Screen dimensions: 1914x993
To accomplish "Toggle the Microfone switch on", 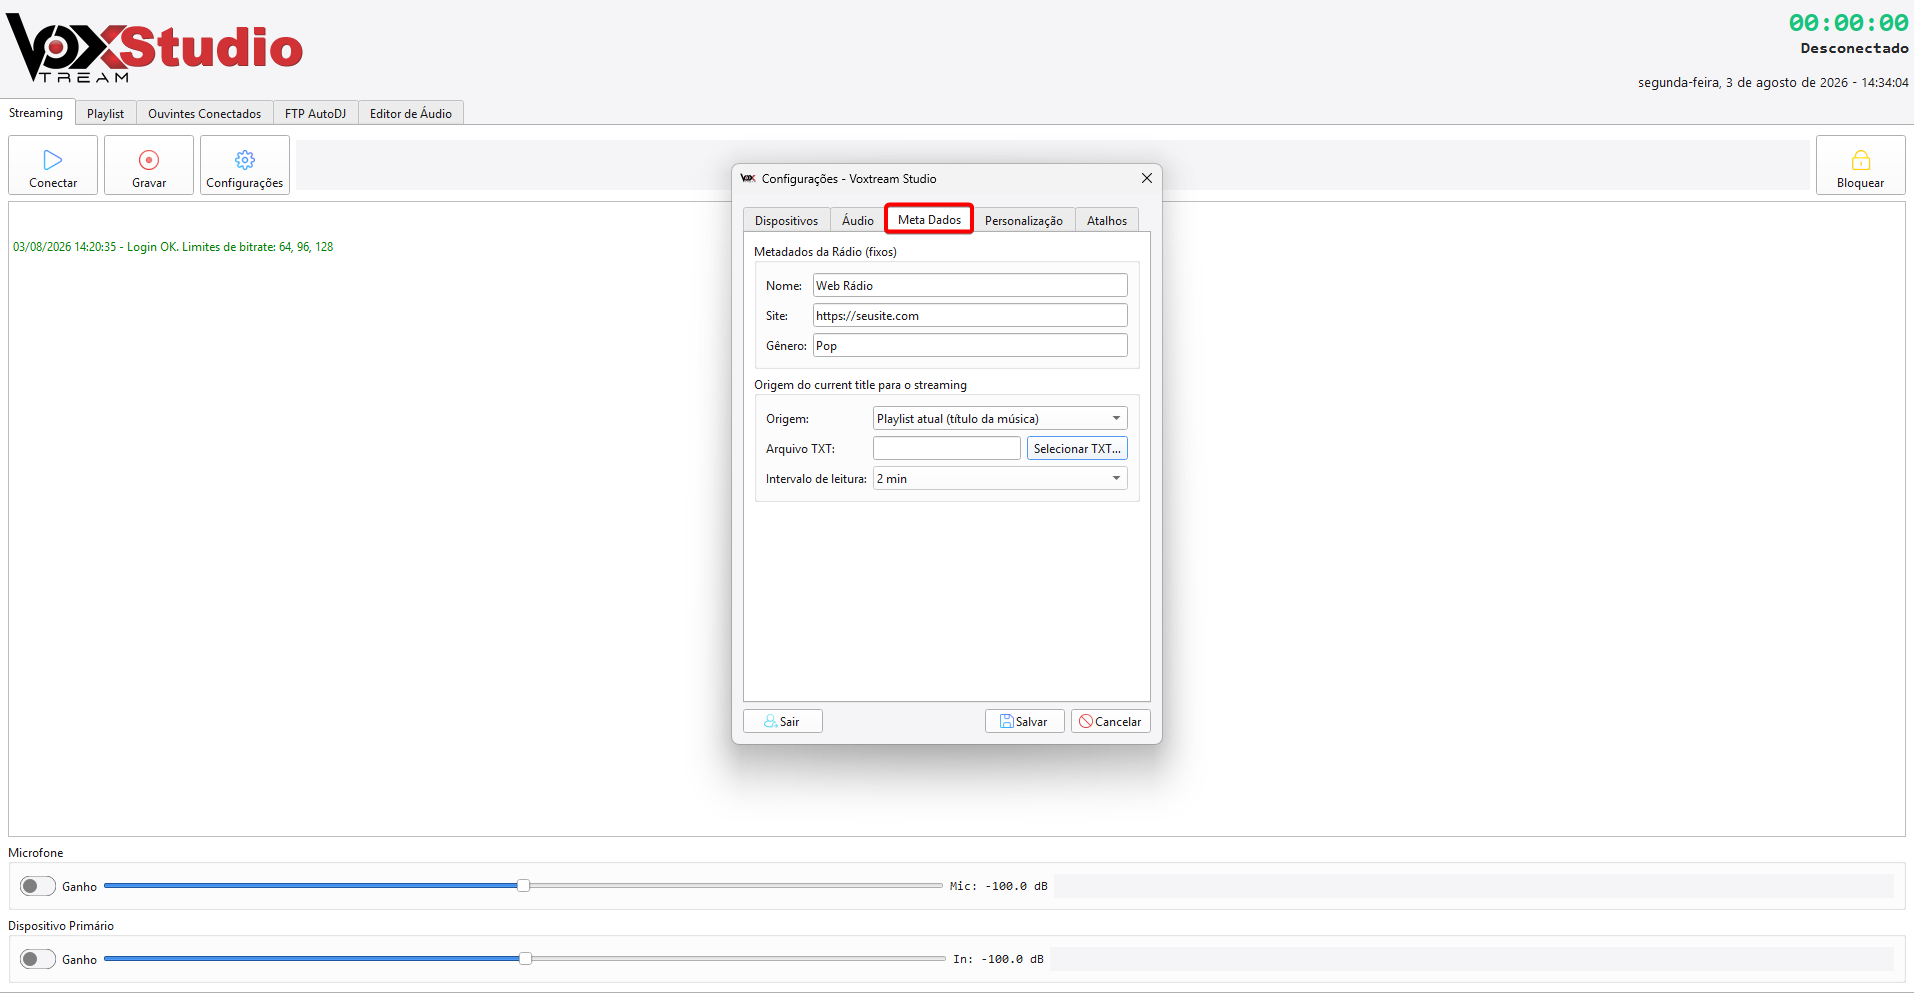I will click(x=38, y=886).
